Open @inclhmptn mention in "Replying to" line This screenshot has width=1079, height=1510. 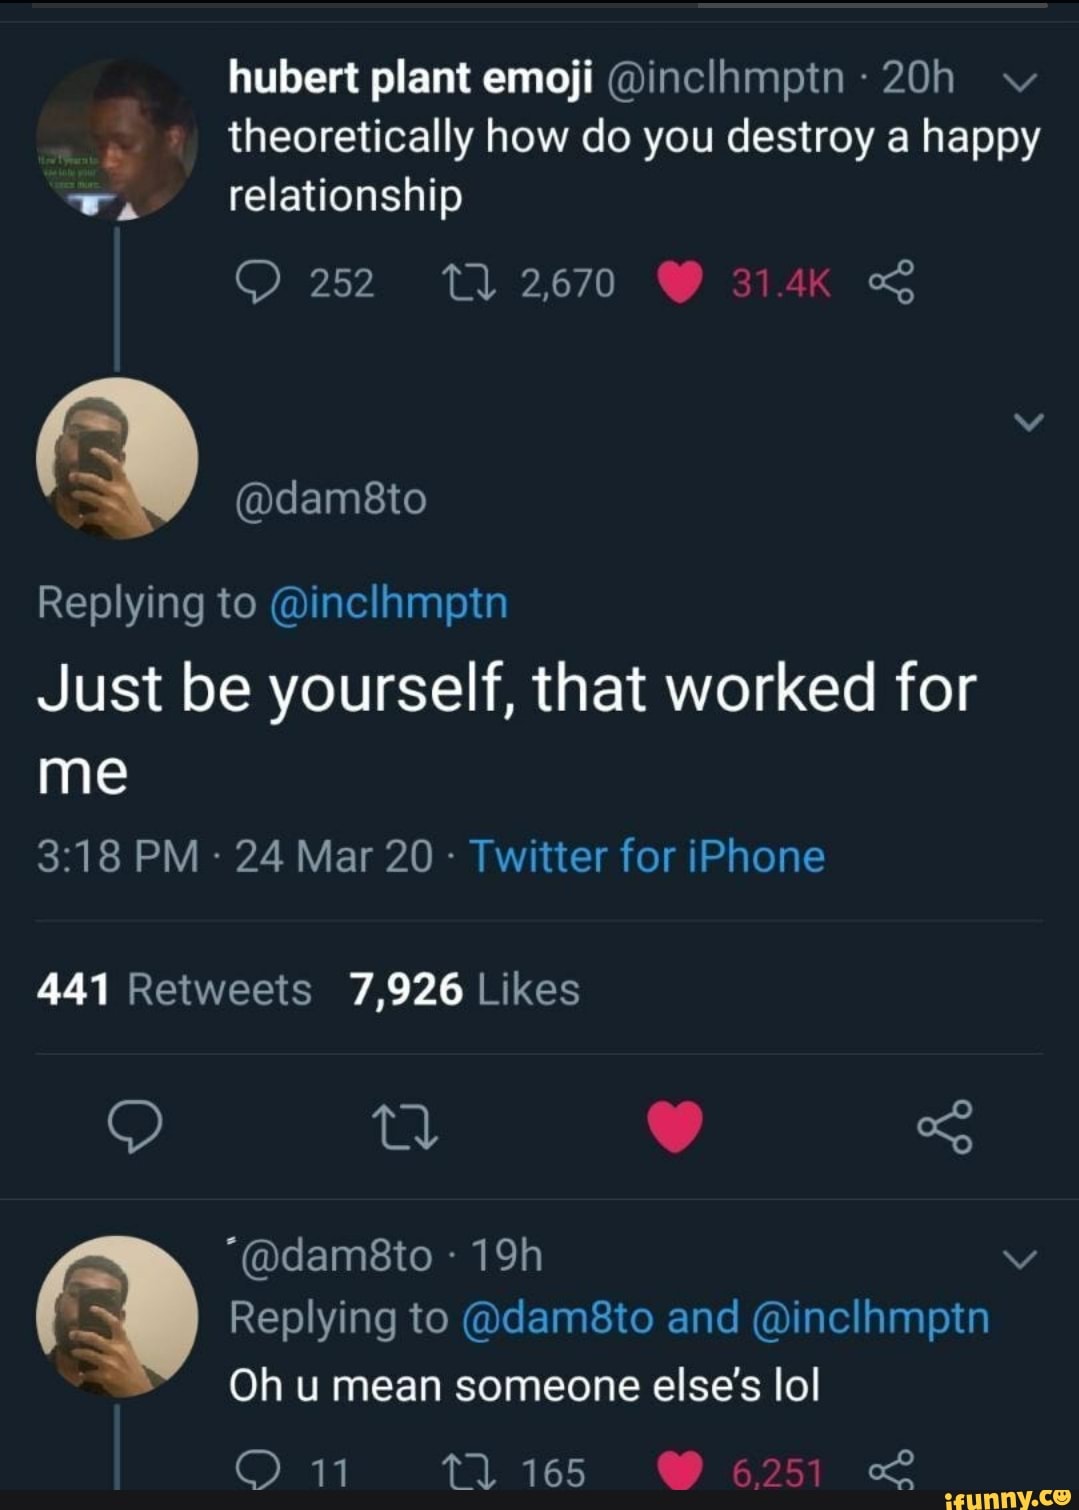point(389,603)
